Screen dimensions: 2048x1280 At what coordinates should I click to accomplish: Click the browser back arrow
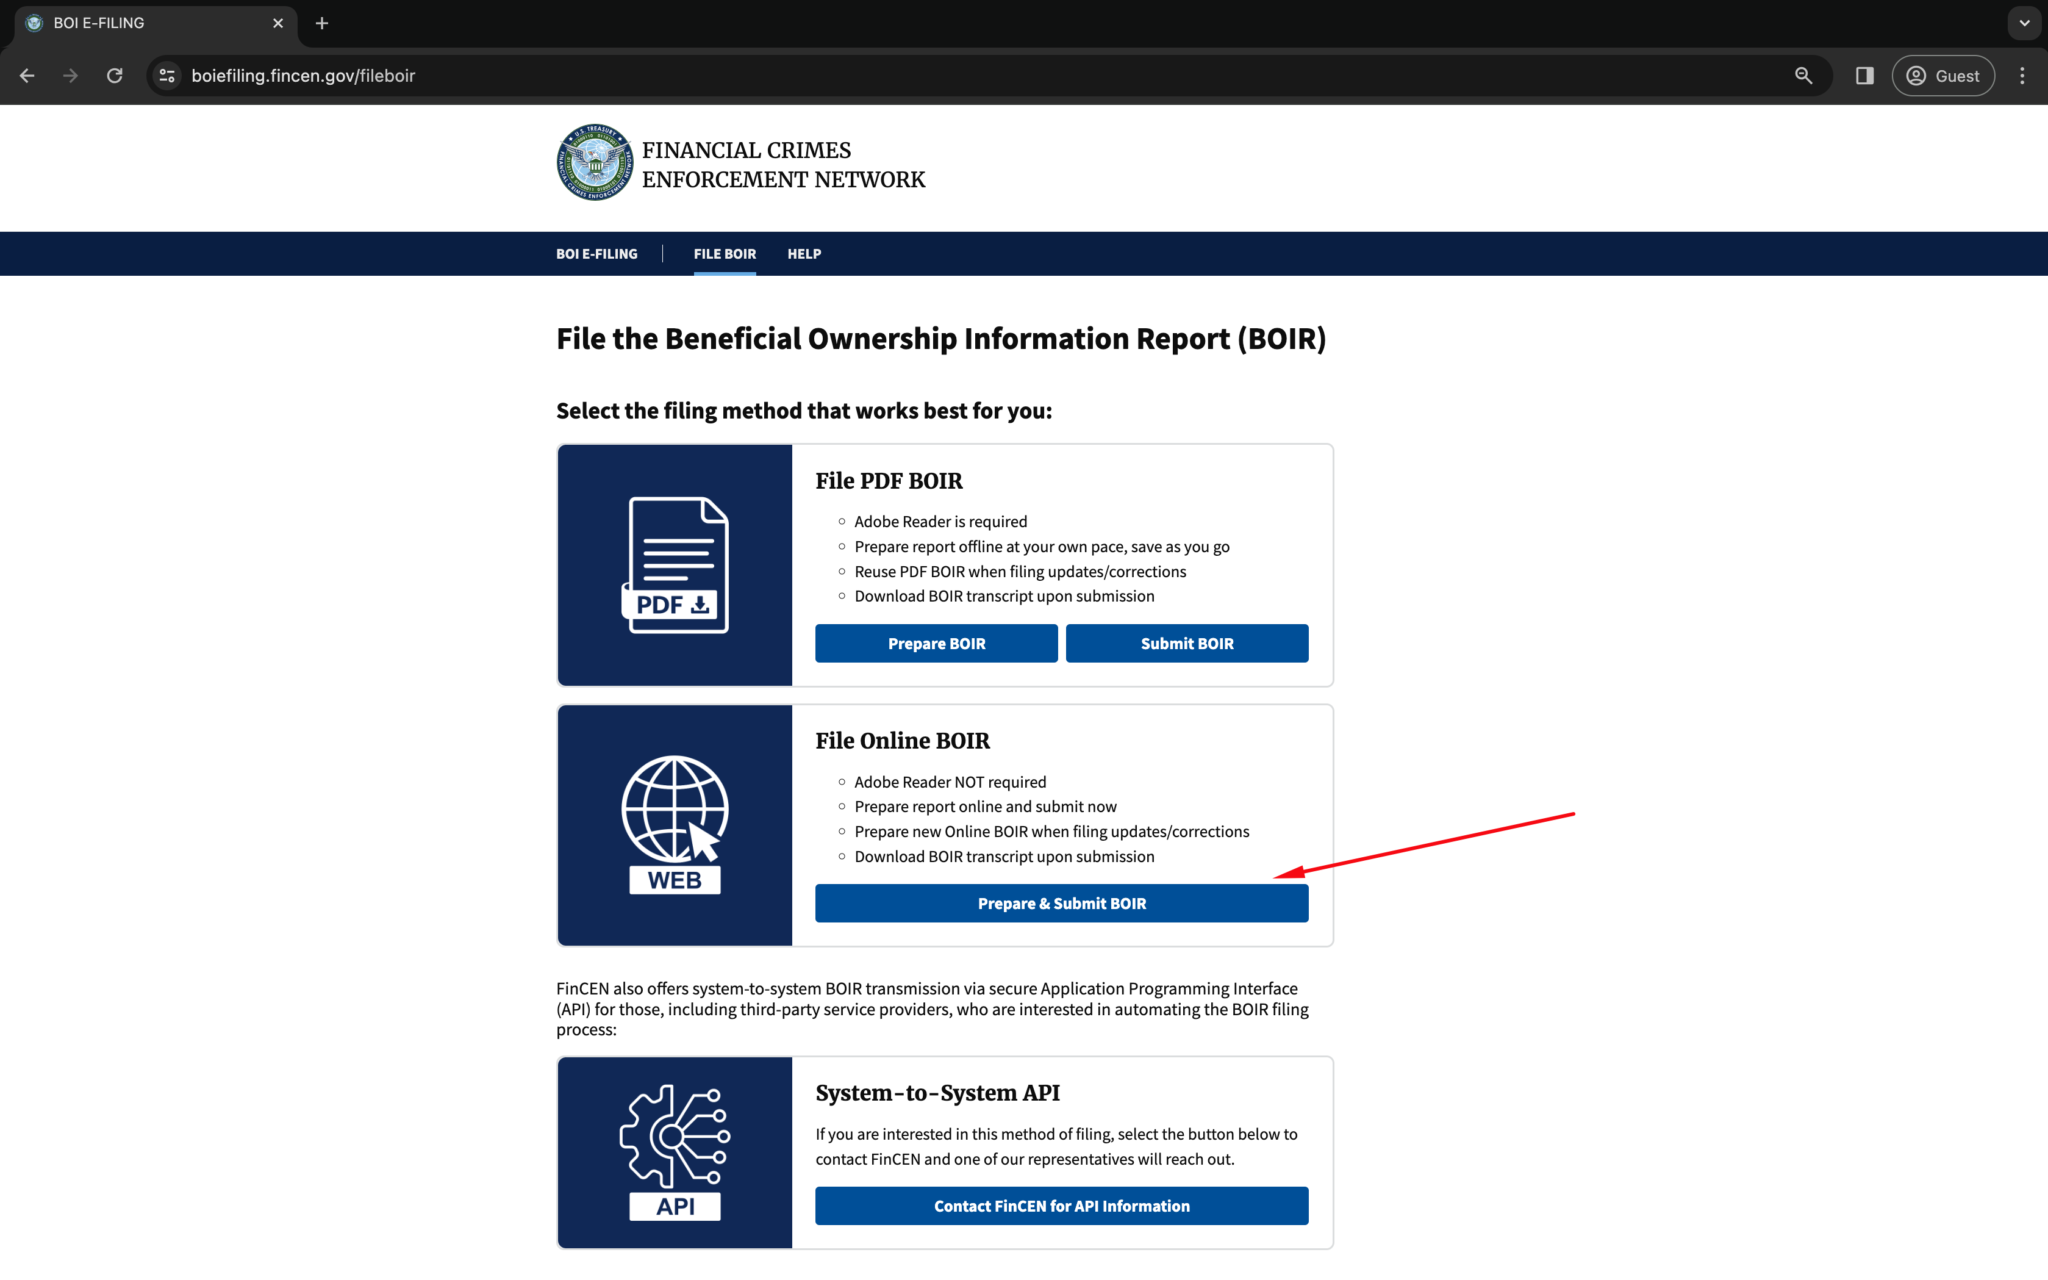(x=26, y=75)
